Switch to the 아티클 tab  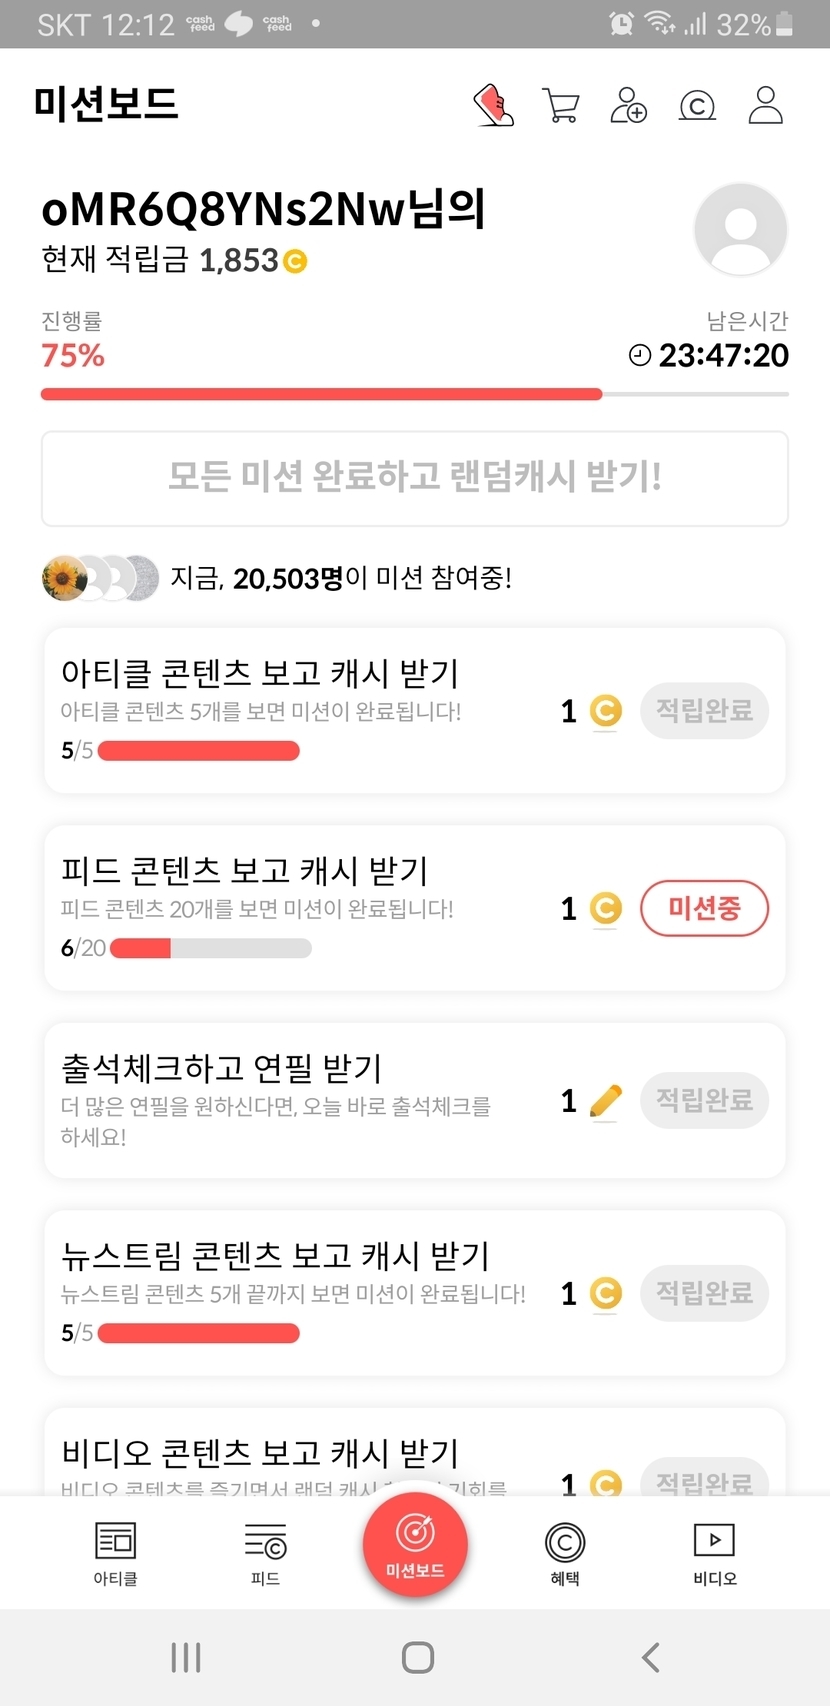115,1553
